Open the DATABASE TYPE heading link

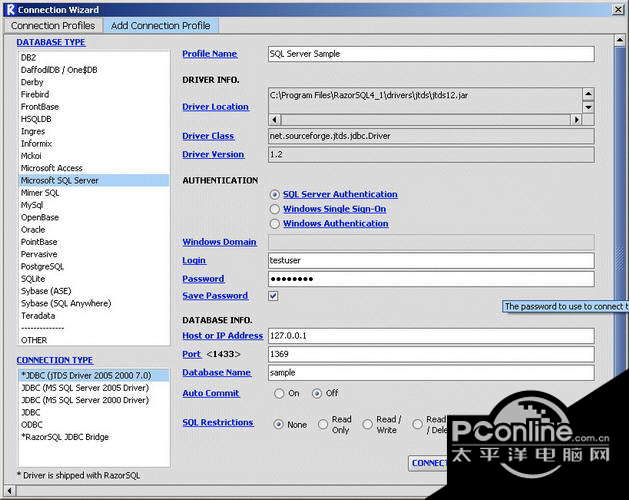[51, 42]
